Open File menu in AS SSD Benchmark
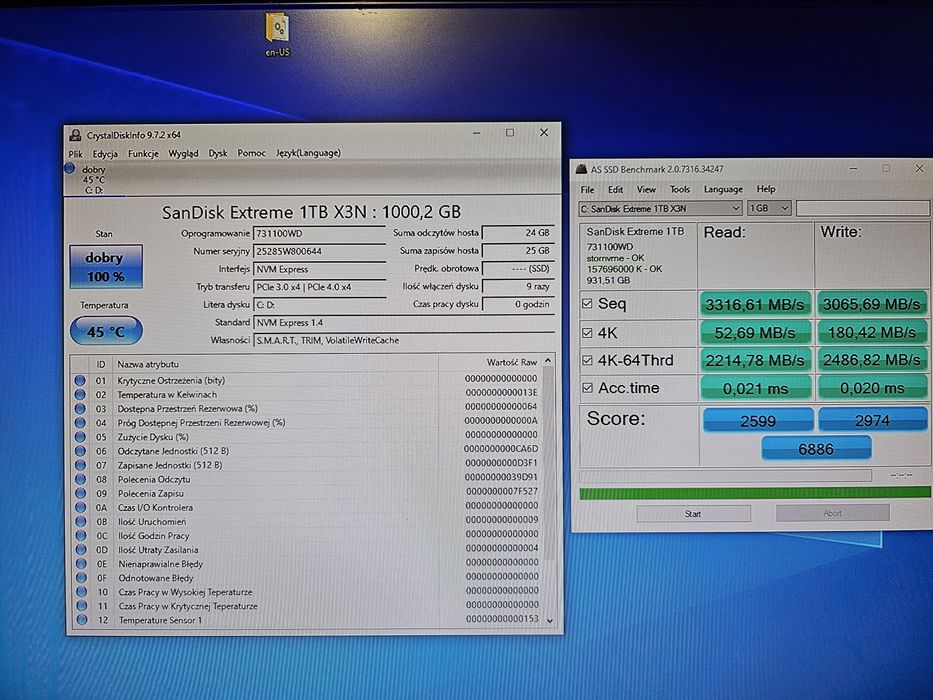This screenshot has width=933, height=700. 587,189
